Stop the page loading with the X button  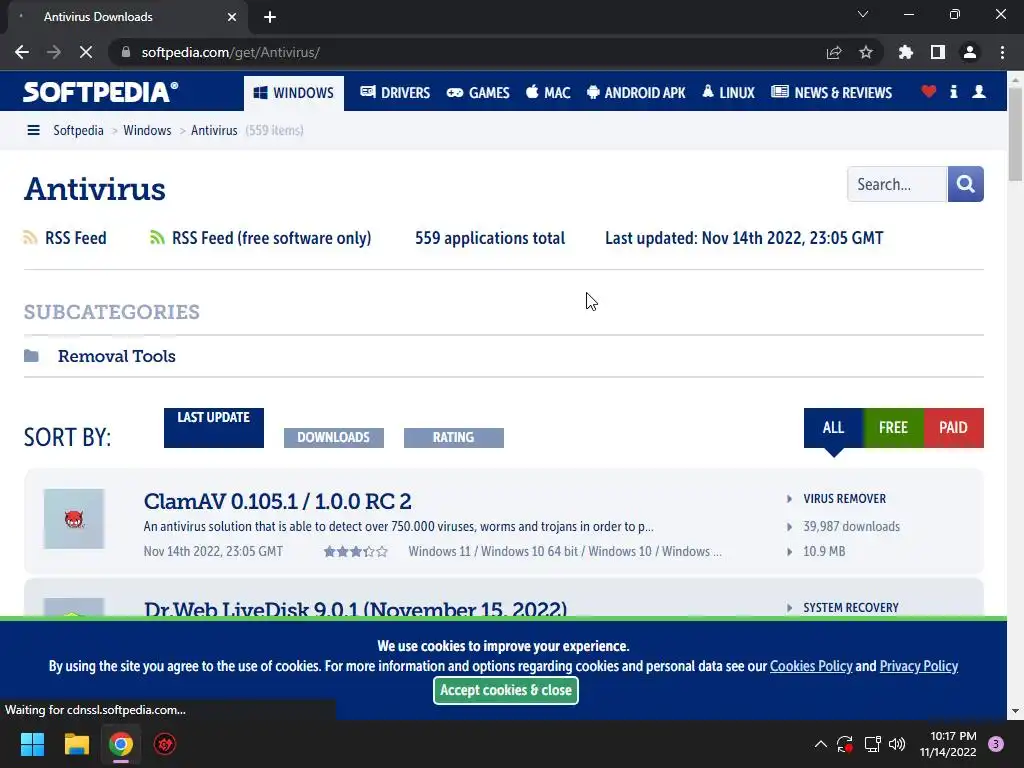[86, 52]
